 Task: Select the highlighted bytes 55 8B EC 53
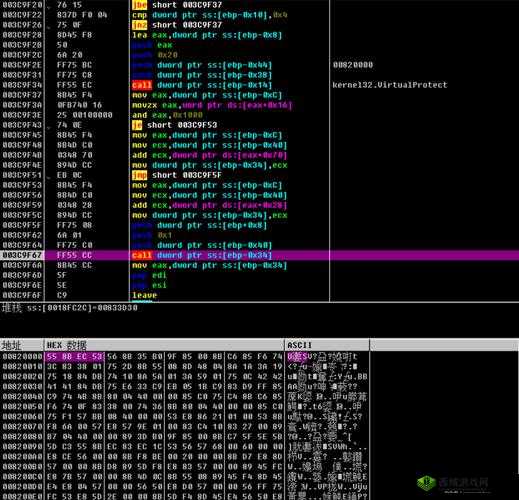pyautogui.click(x=74, y=357)
